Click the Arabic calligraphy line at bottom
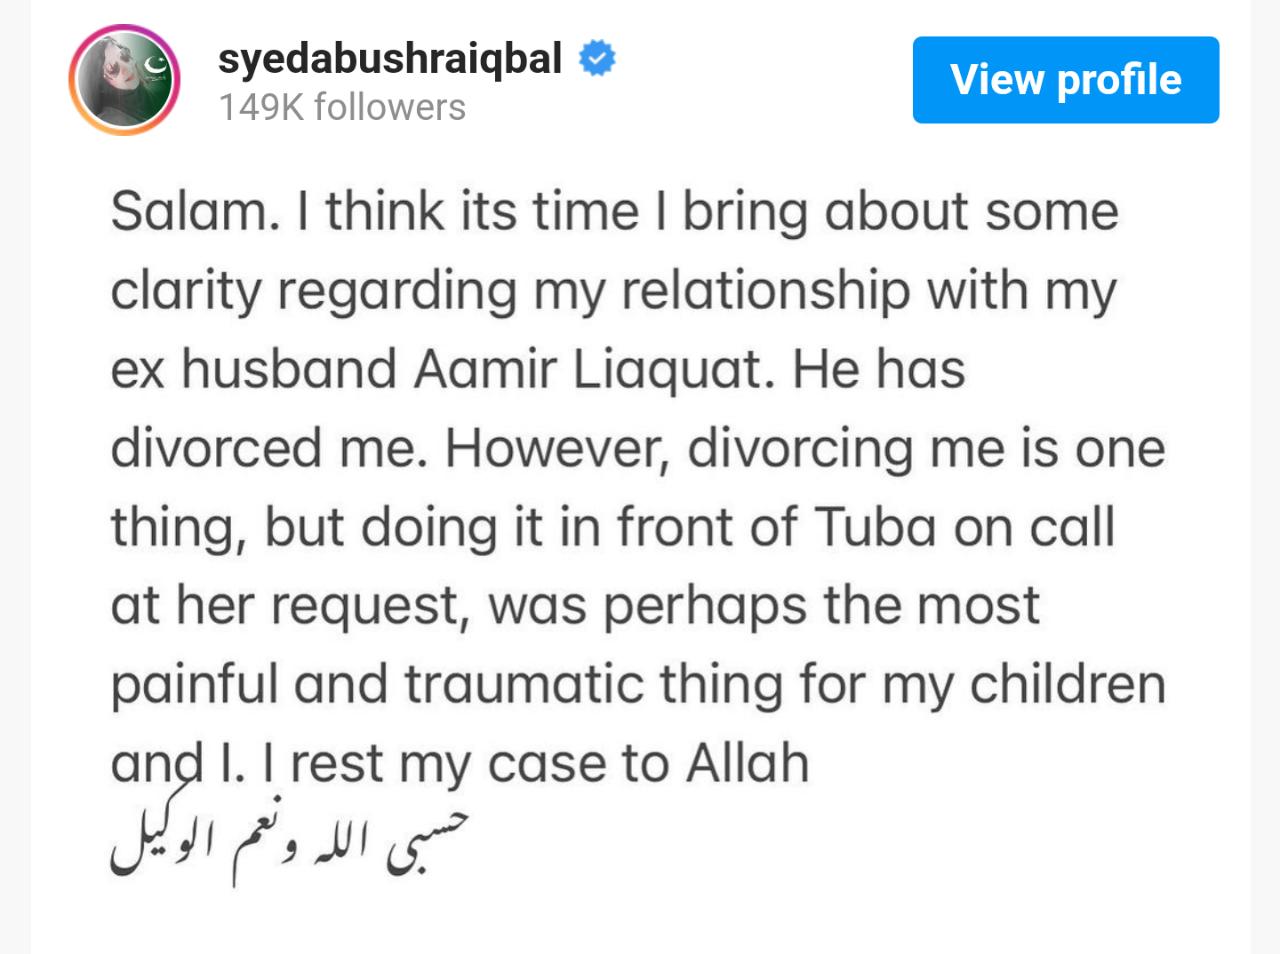Viewport: 1280px width, 954px height. click(x=288, y=843)
